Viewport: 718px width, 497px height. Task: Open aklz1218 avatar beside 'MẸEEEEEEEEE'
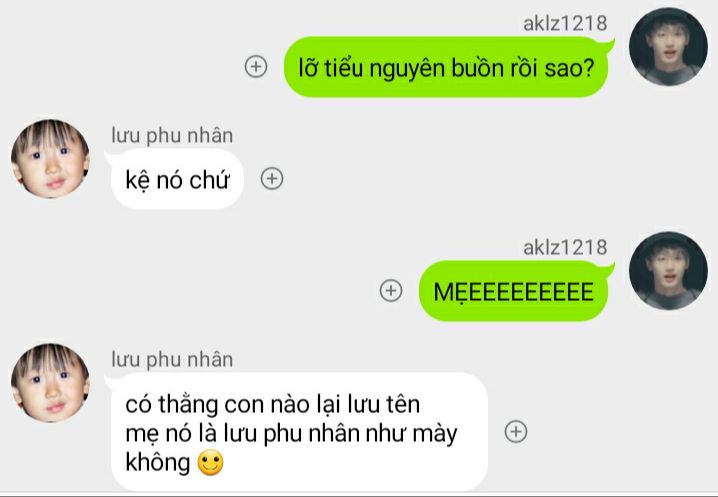[x=669, y=271]
